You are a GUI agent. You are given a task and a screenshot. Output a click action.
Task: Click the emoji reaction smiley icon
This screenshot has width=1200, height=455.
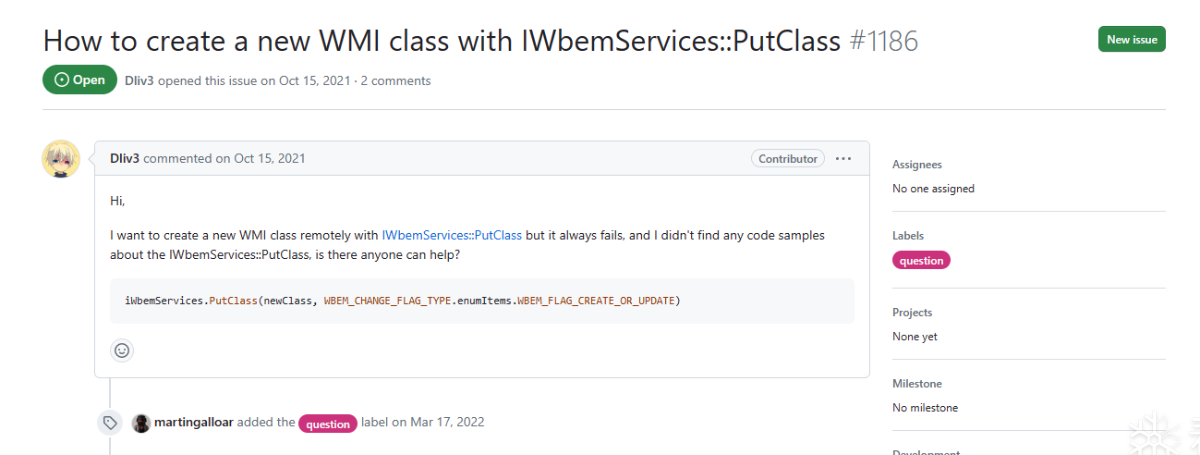122,351
